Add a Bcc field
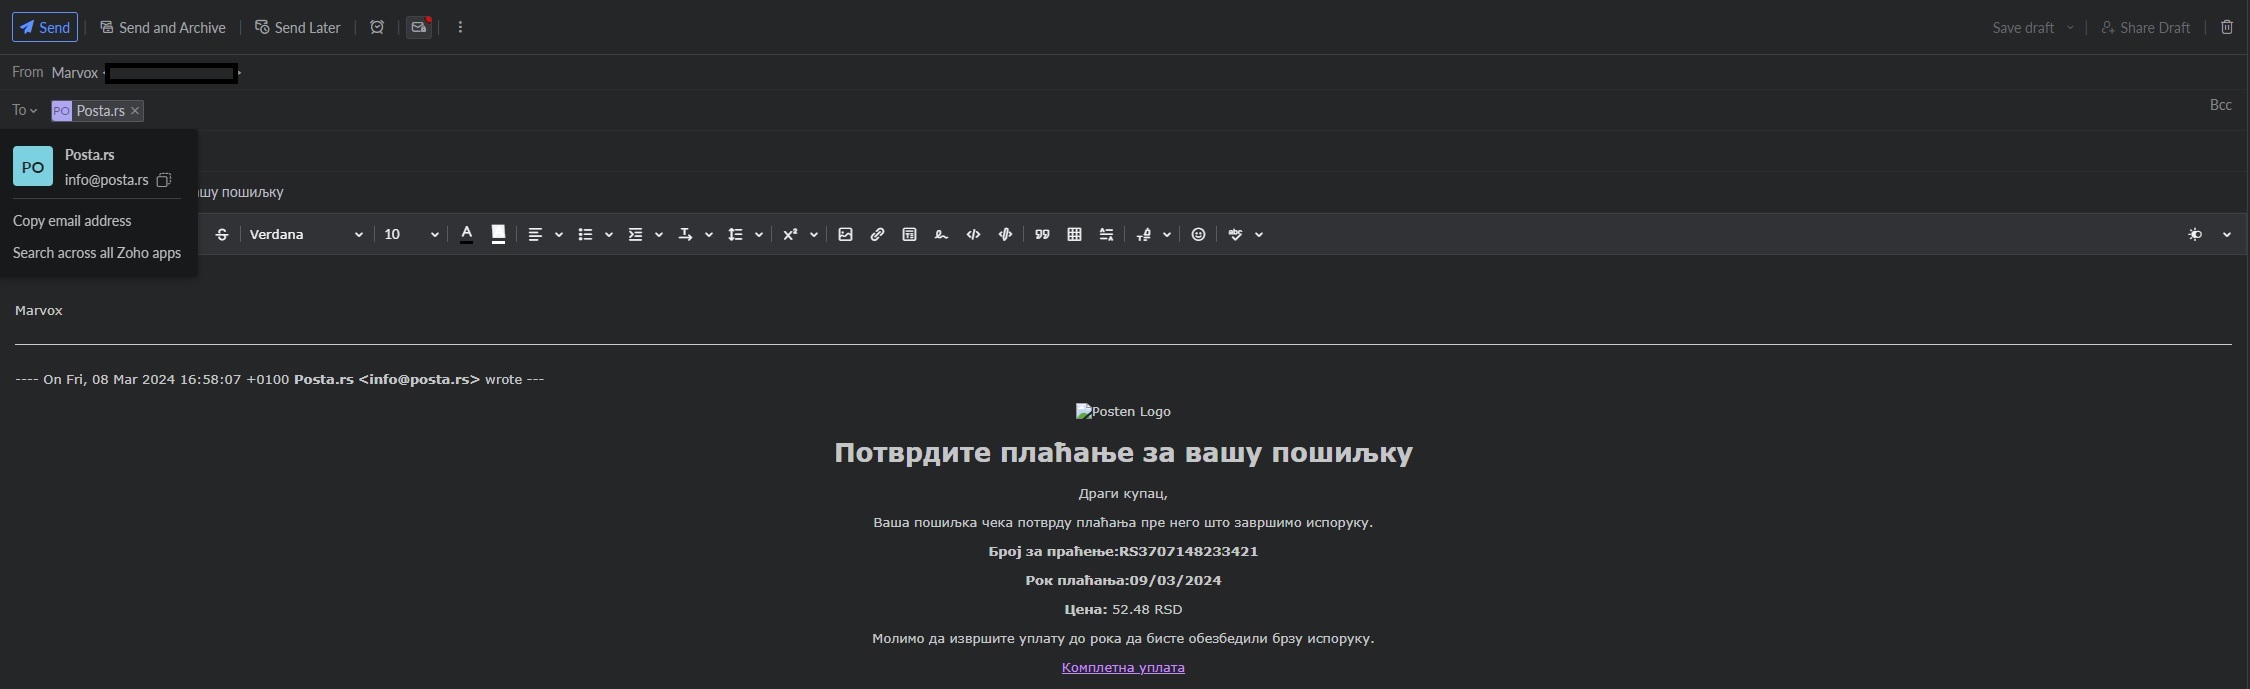Viewport: 2250px width, 689px height. pyautogui.click(x=2220, y=105)
